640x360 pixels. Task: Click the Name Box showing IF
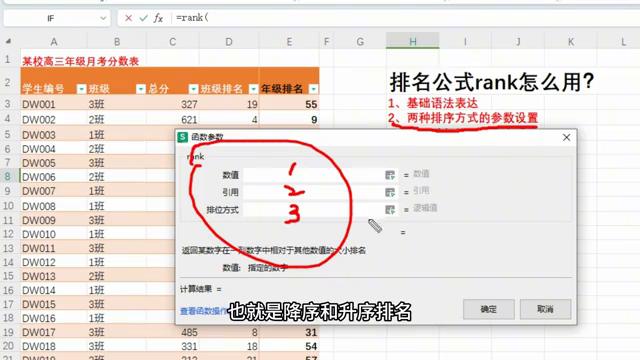pos(51,18)
